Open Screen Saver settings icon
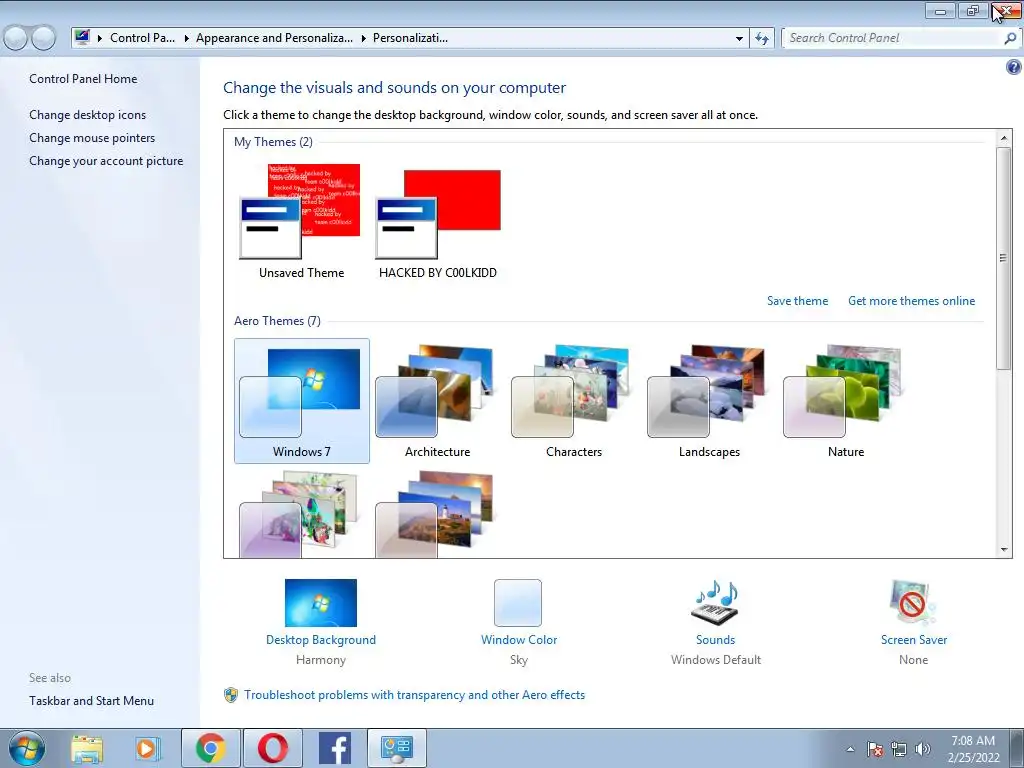Viewport: 1024px width, 768px height. coord(913,602)
